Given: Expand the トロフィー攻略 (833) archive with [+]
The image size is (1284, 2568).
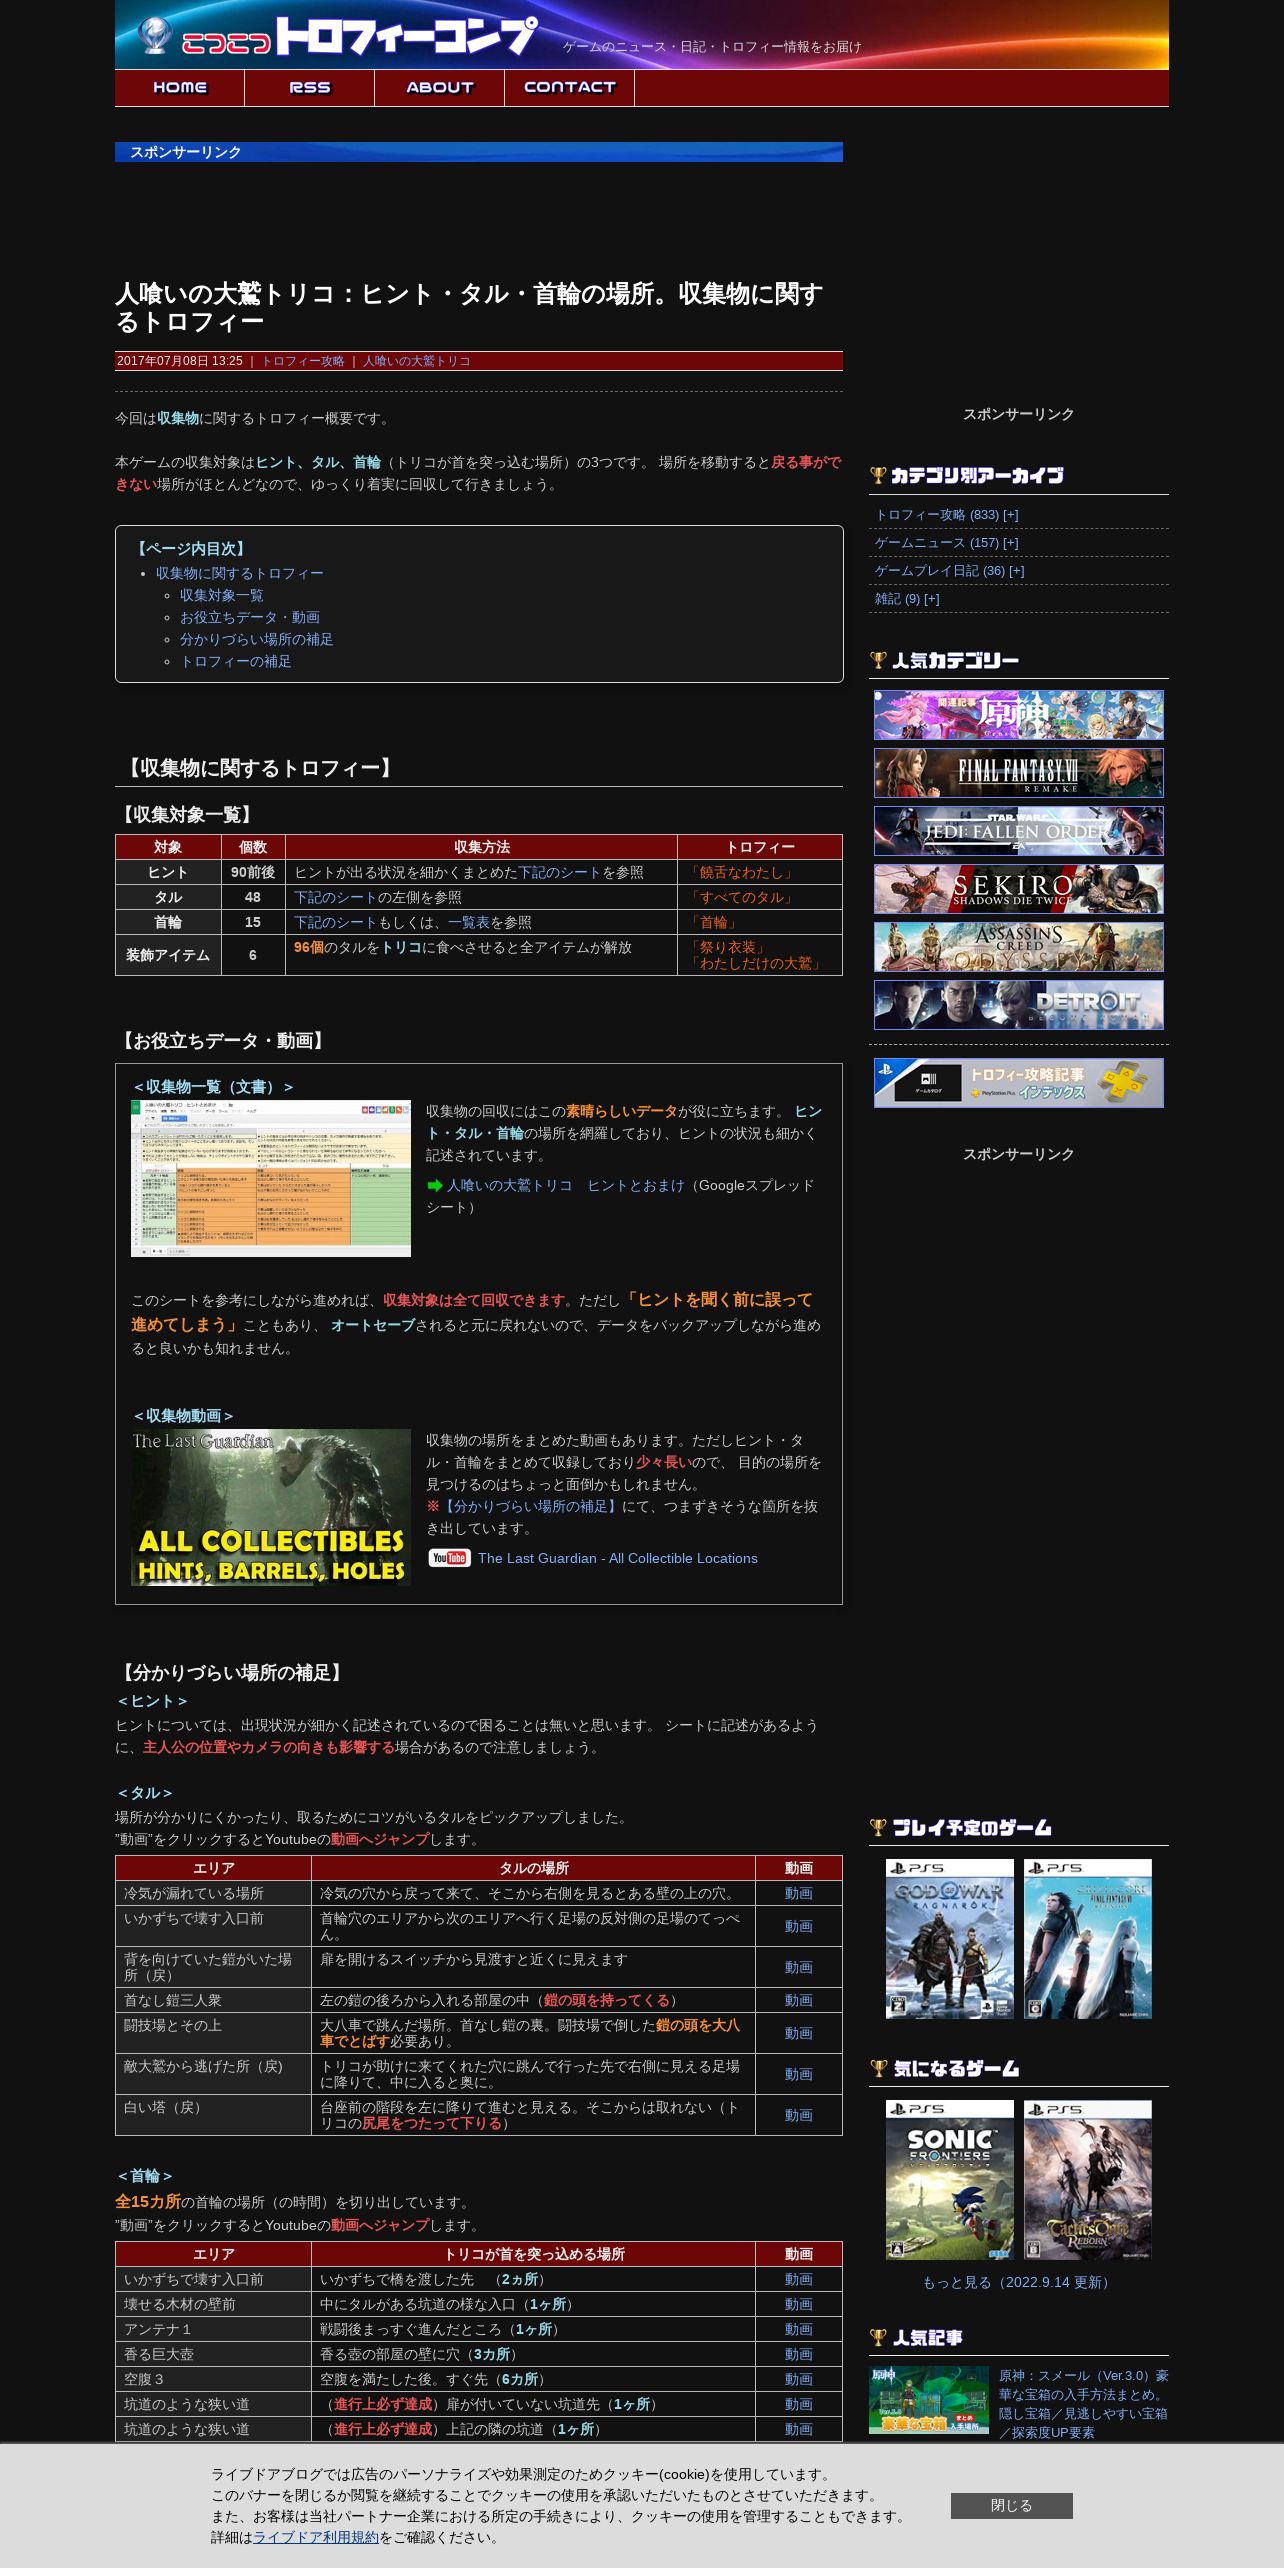Looking at the screenshot, I should [x=1011, y=515].
